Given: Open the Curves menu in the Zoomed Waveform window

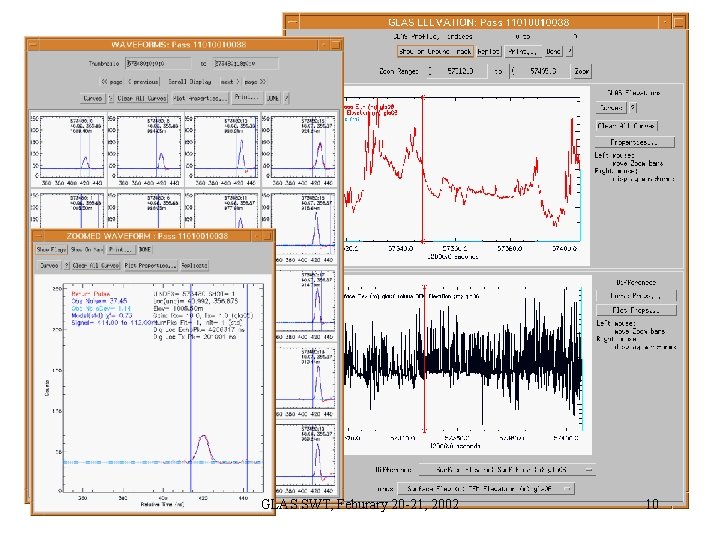Looking at the screenshot, I should tap(49, 265).
